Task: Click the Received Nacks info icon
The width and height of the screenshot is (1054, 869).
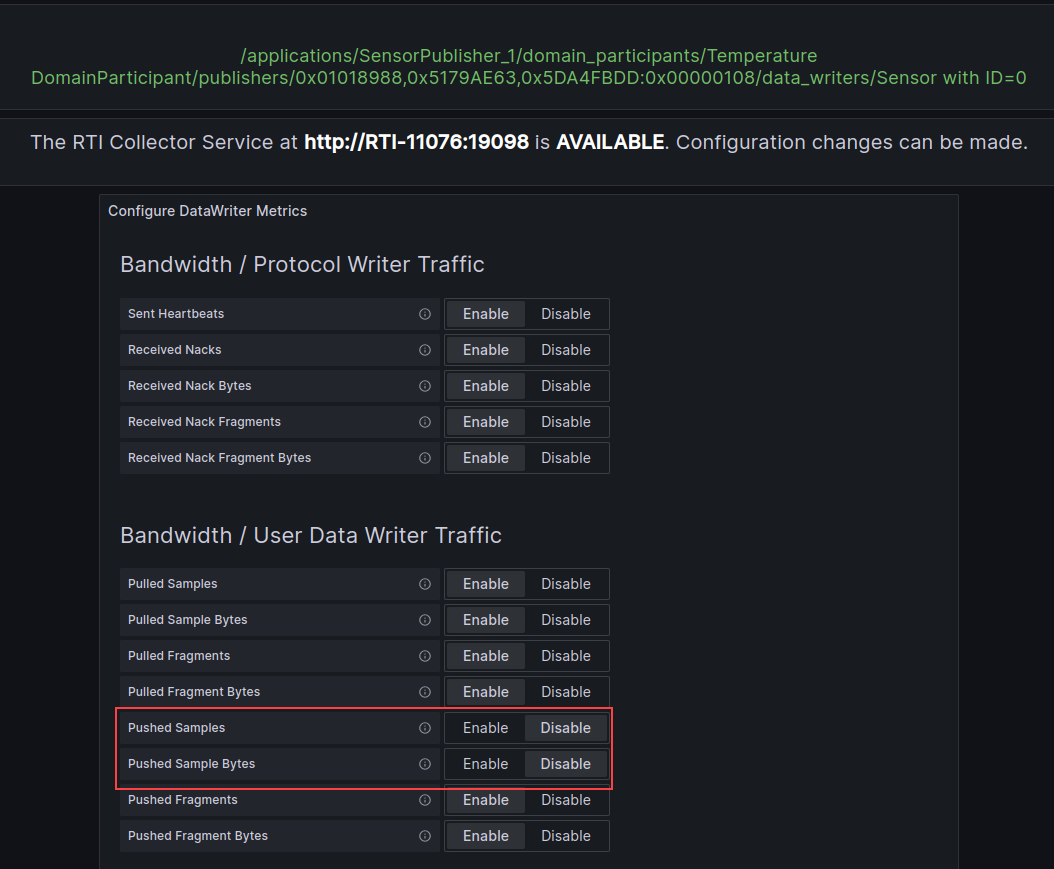Action: (x=424, y=349)
